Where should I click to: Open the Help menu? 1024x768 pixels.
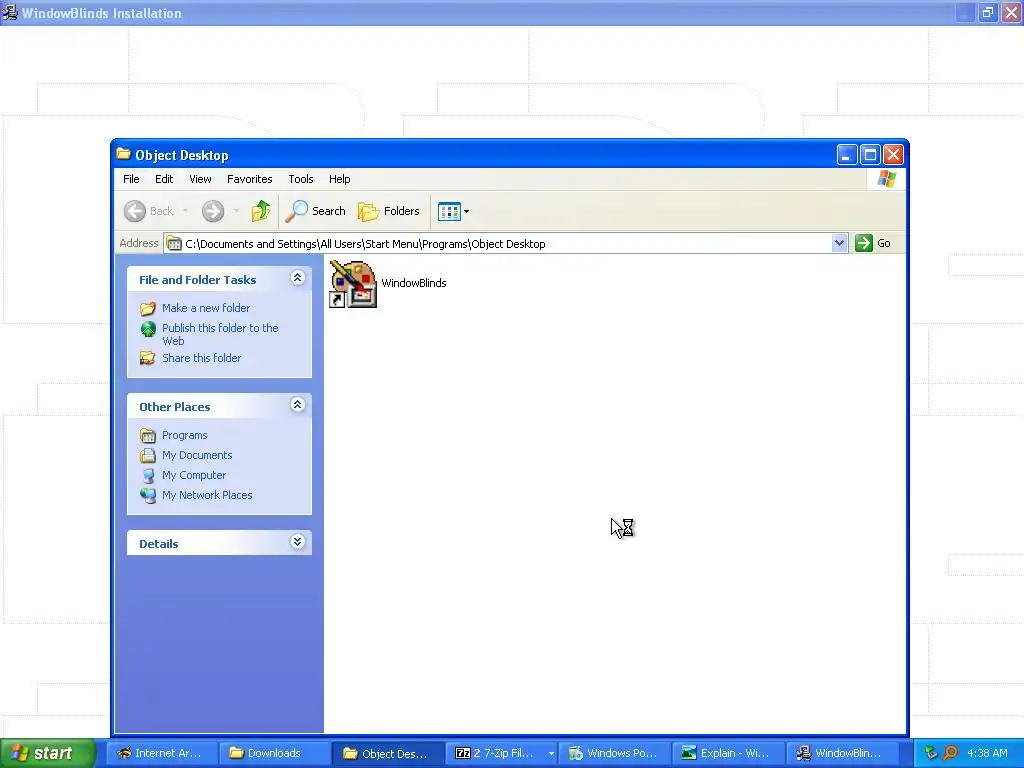click(x=340, y=179)
